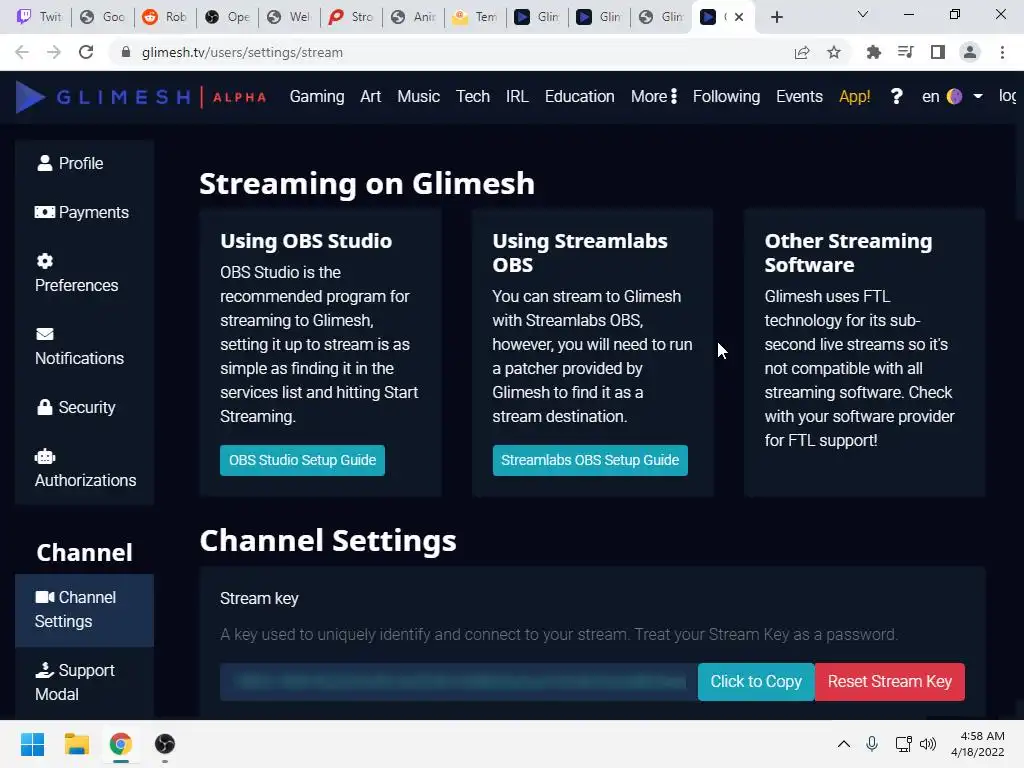Viewport: 1024px width, 768px height.
Task: Expand the More categories menu
Action: click(x=654, y=97)
